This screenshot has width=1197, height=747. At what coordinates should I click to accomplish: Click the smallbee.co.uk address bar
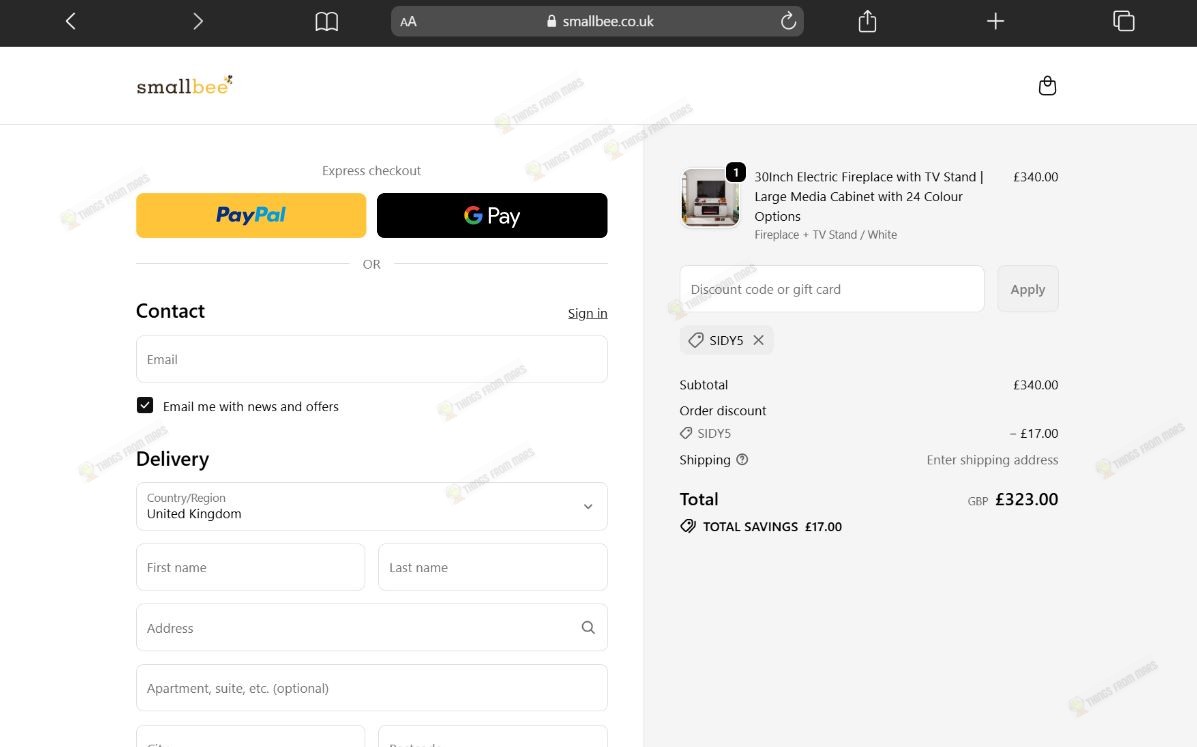pos(597,21)
